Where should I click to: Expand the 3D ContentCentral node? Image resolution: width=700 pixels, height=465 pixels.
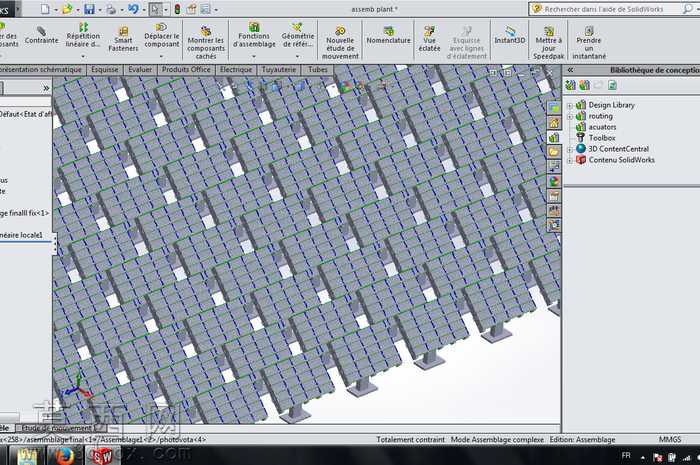pyautogui.click(x=570, y=150)
